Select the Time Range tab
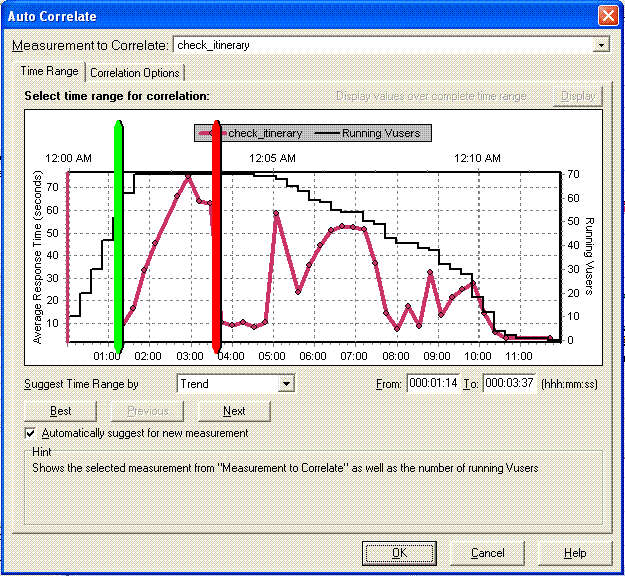Screen dimensions: 625x576 pyautogui.click(x=49, y=72)
